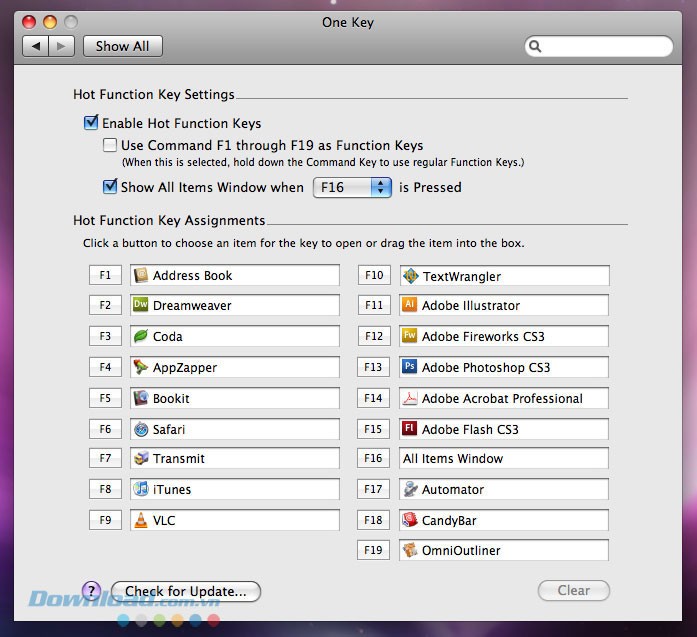Viewport: 697px width, 637px height.
Task: Click the VLC cone icon
Action: (x=141, y=520)
